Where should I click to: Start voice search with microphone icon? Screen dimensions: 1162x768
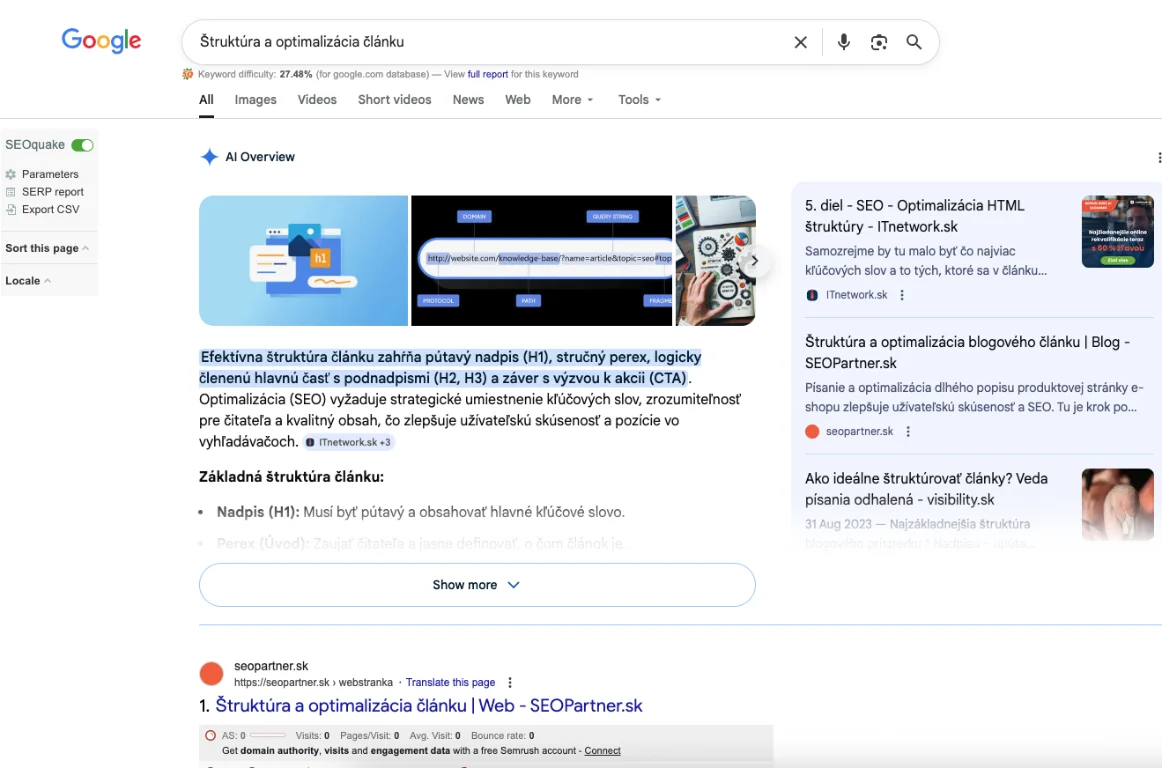844,42
